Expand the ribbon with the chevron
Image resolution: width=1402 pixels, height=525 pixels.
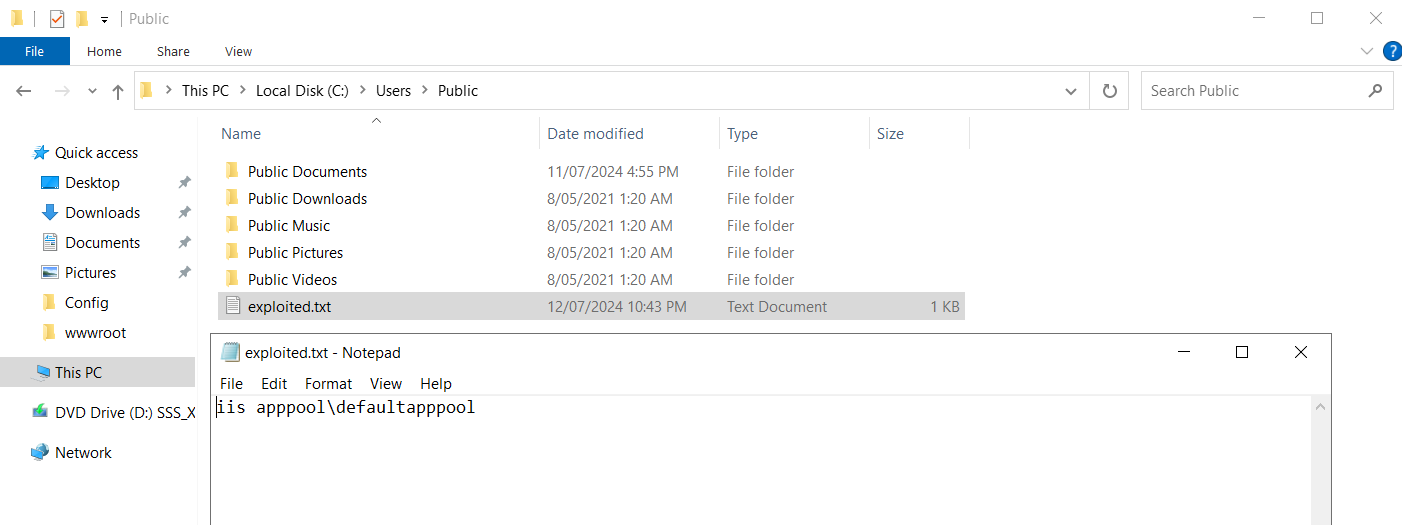tap(1367, 51)
